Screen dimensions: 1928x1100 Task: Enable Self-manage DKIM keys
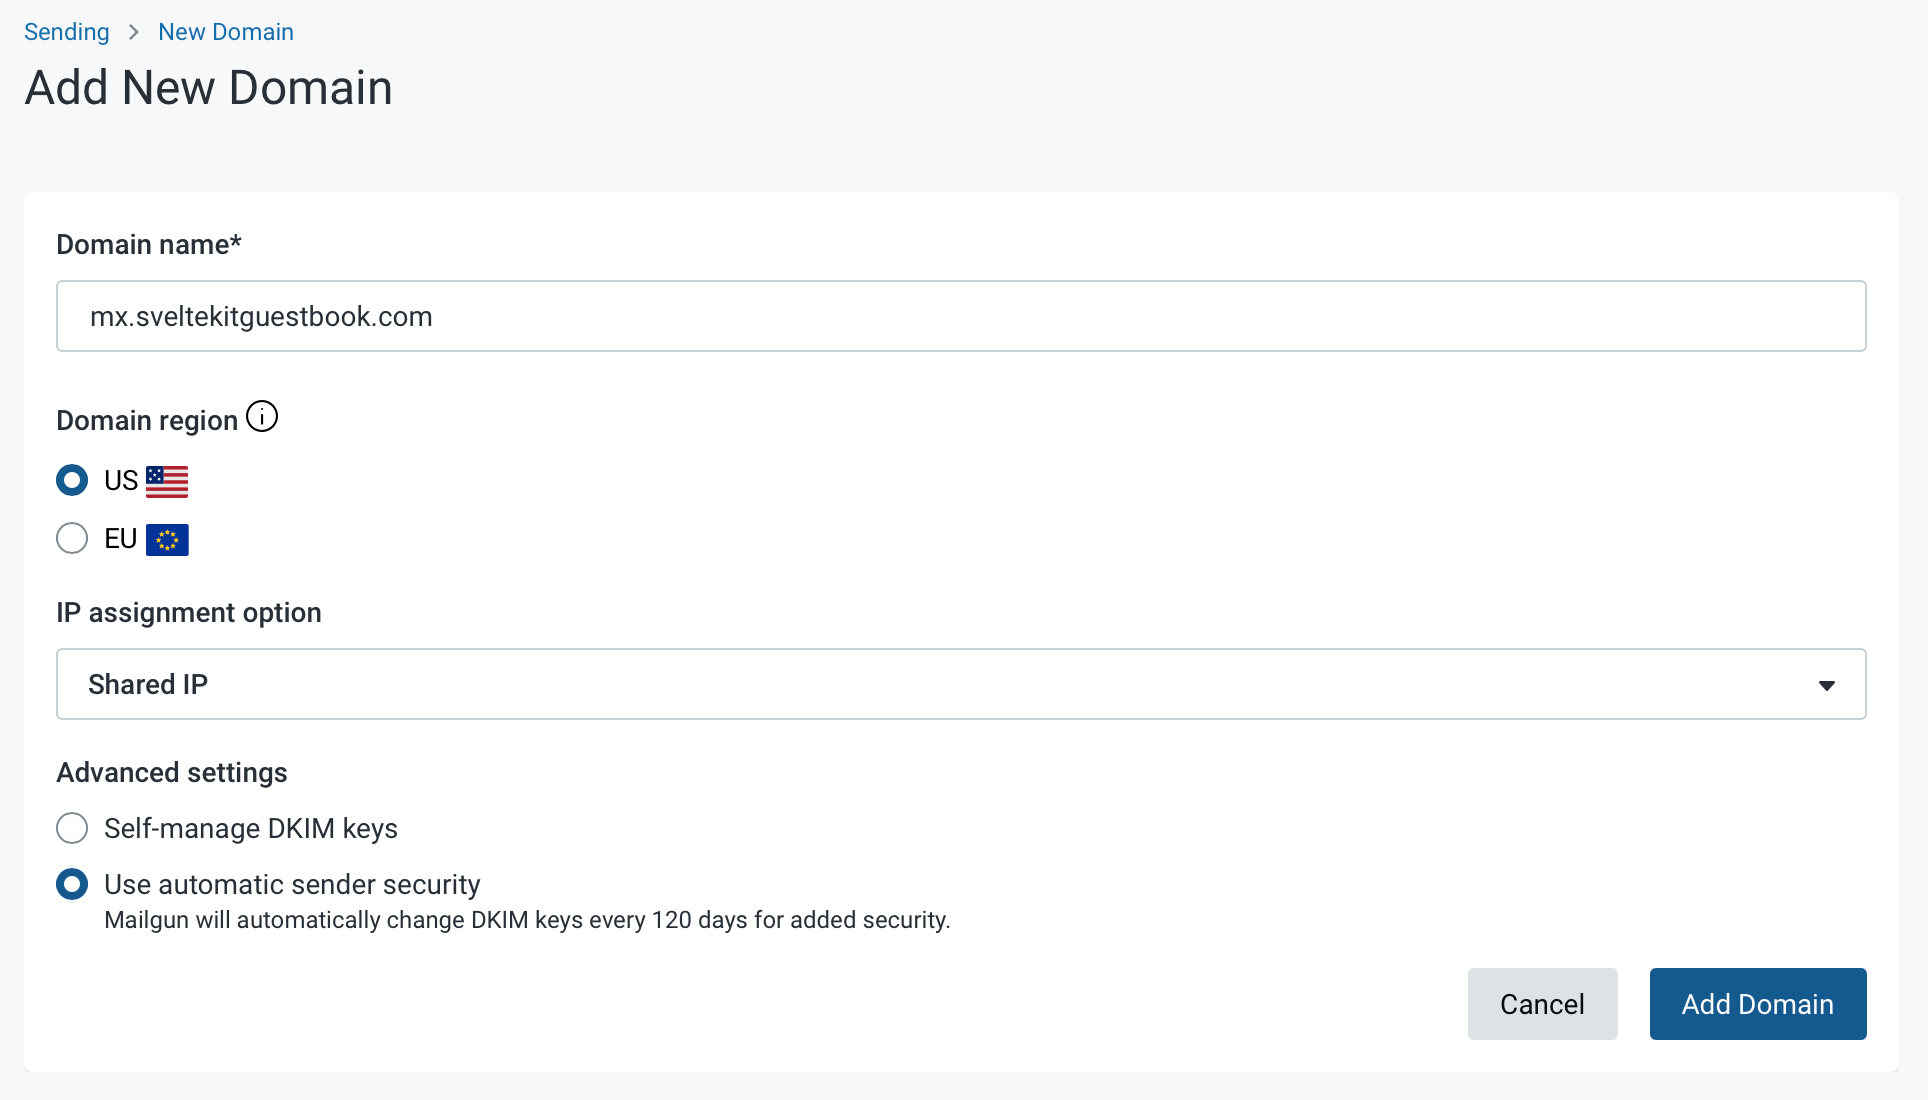coord(71,828)
